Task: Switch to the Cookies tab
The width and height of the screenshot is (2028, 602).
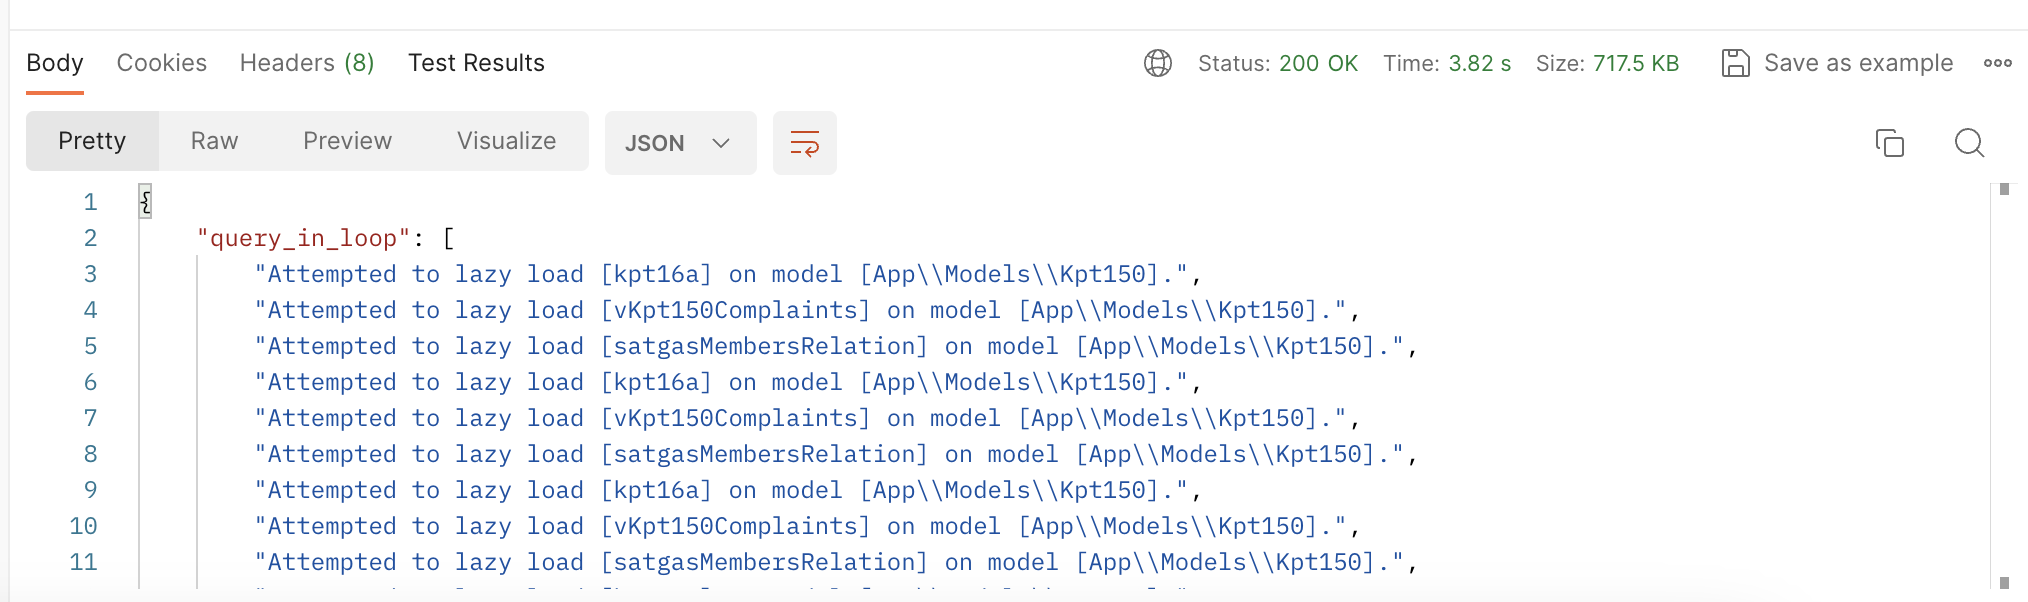Action: click(162, 63)
